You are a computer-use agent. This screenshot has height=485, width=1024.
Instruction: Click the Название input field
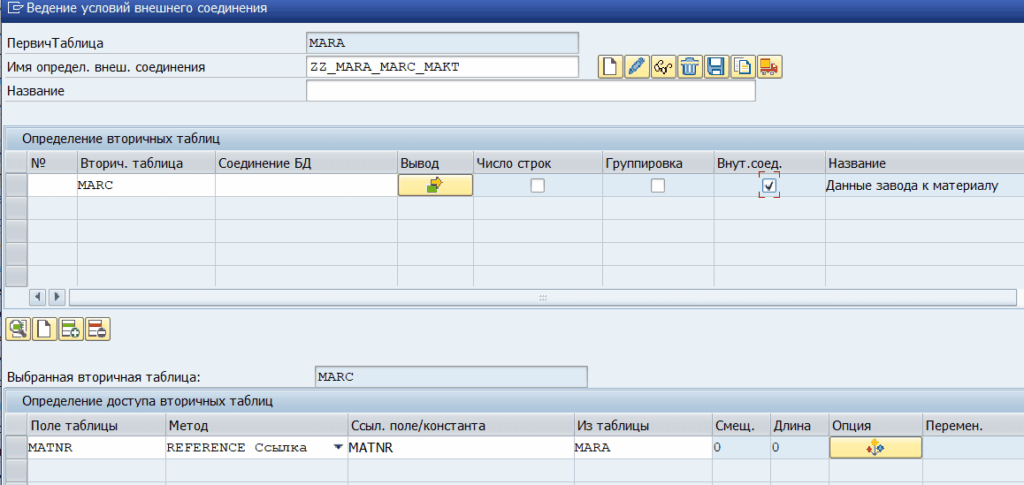[x=530, y=92]
